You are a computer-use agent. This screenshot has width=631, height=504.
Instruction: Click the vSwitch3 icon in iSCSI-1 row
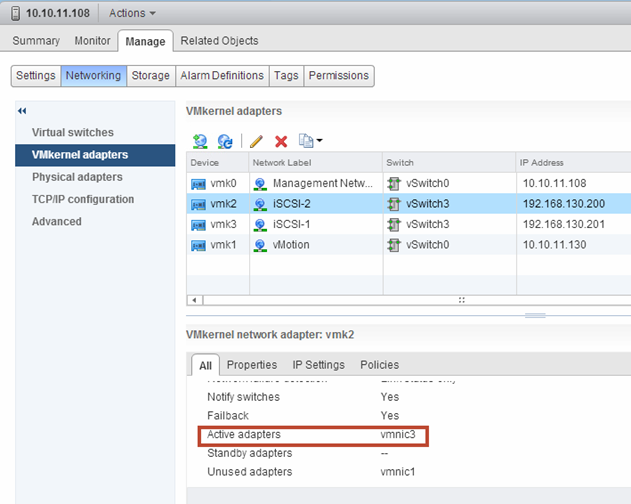(394, 224)
